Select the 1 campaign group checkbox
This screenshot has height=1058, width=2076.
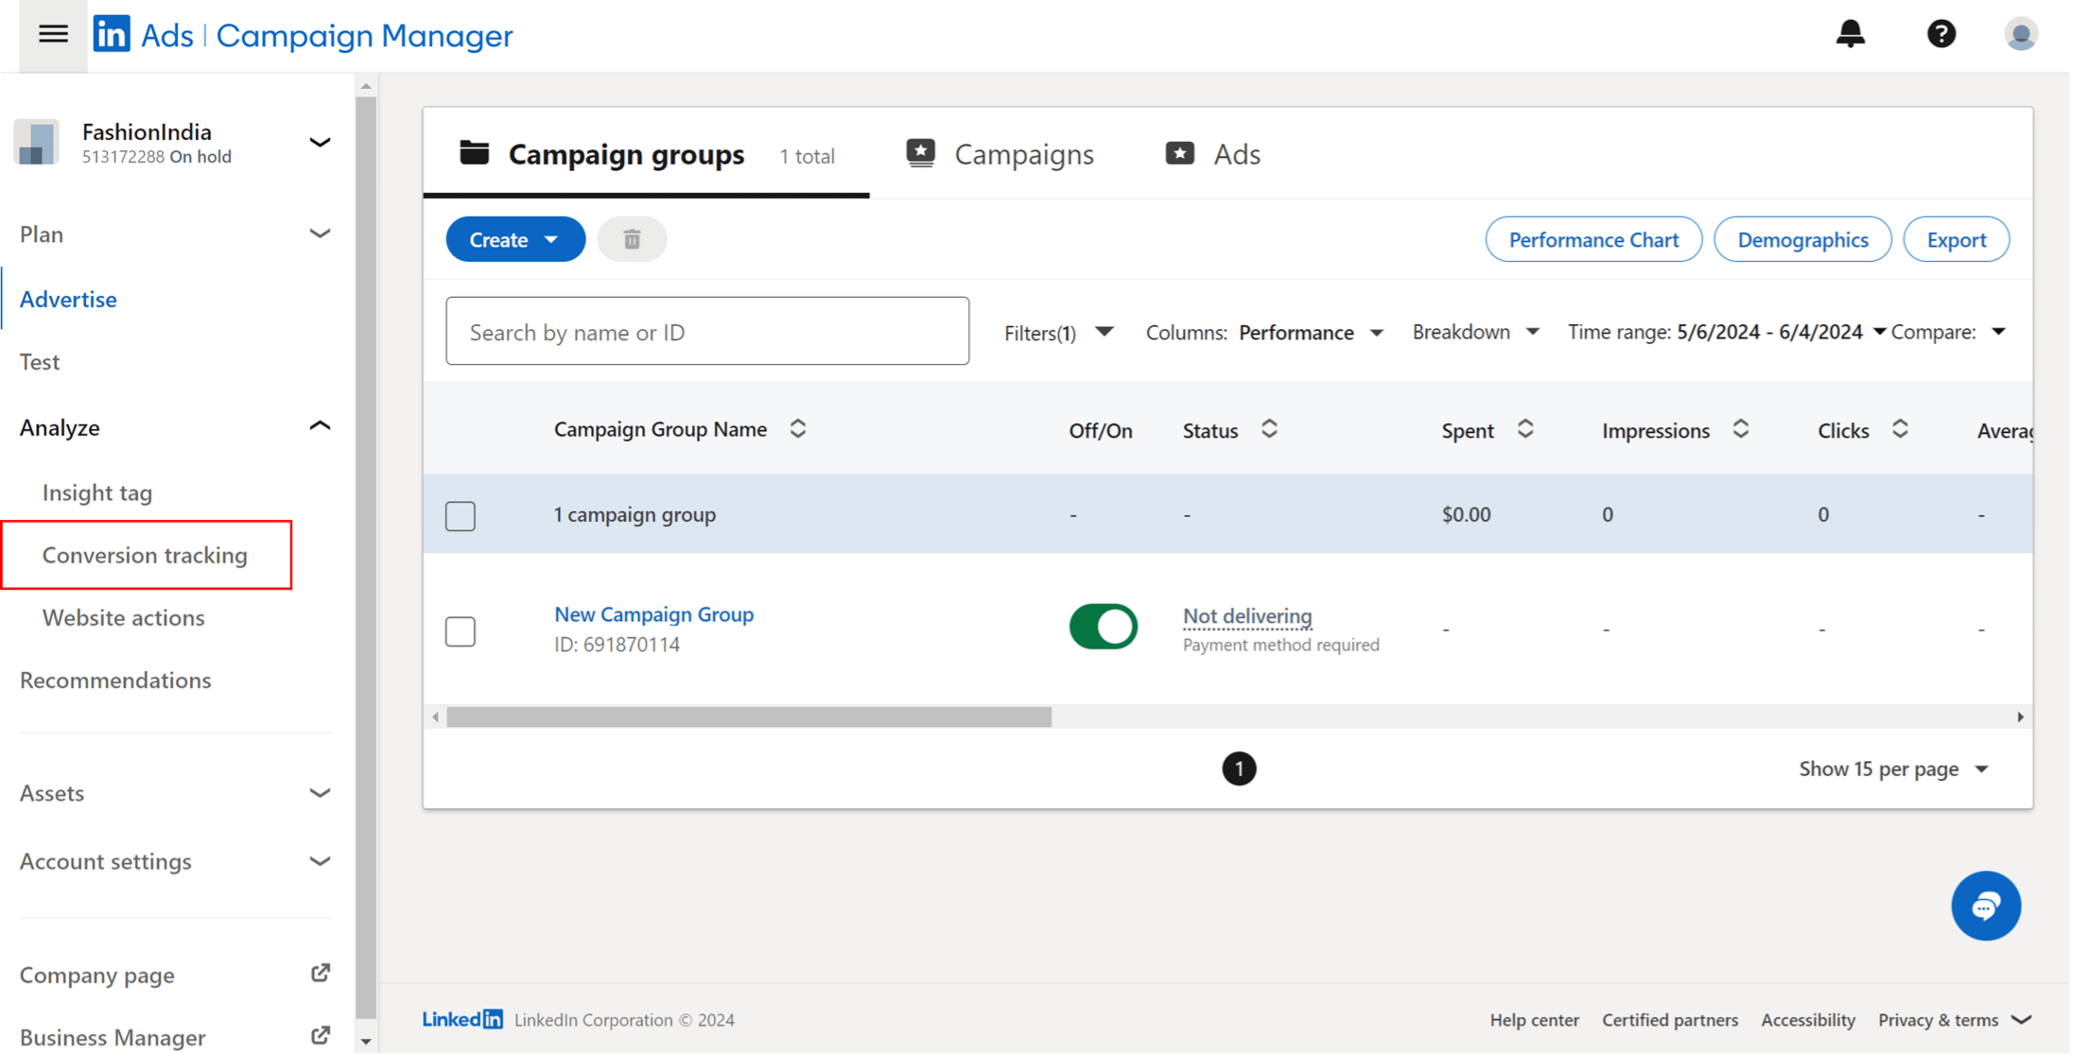click(460, 516)
